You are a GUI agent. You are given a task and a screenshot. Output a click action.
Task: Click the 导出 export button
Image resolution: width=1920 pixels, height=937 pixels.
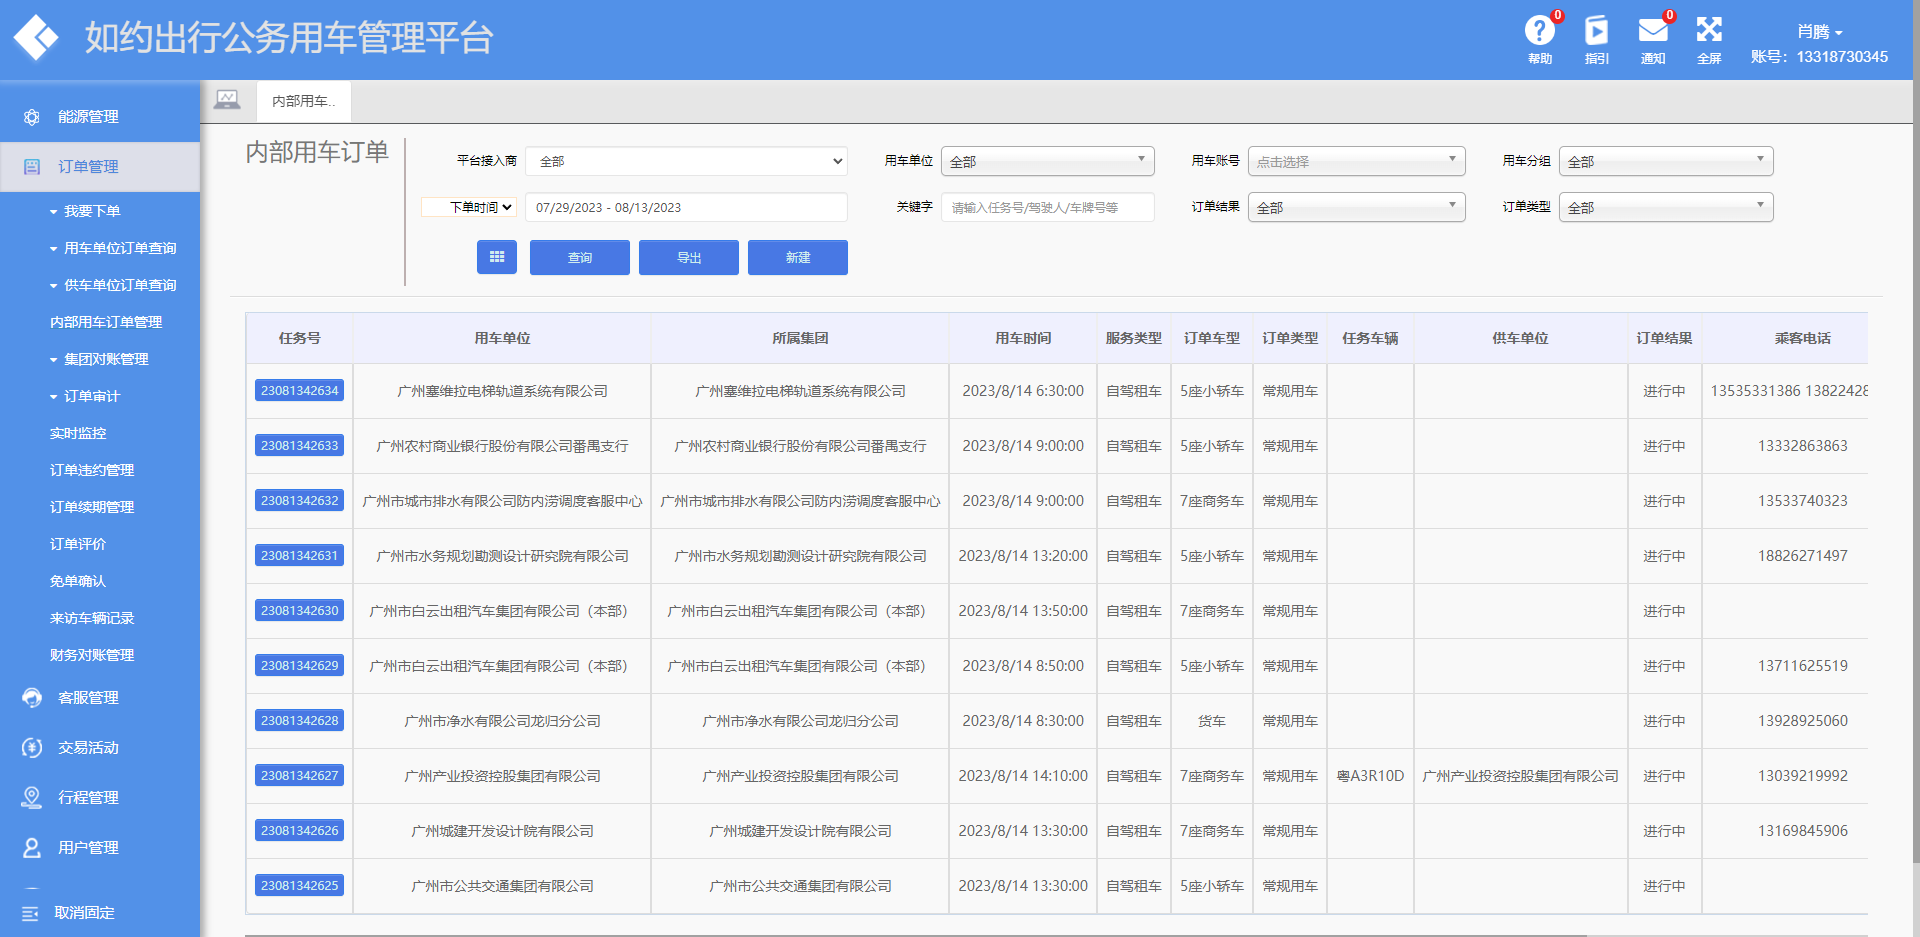click(x=689, y=257)
